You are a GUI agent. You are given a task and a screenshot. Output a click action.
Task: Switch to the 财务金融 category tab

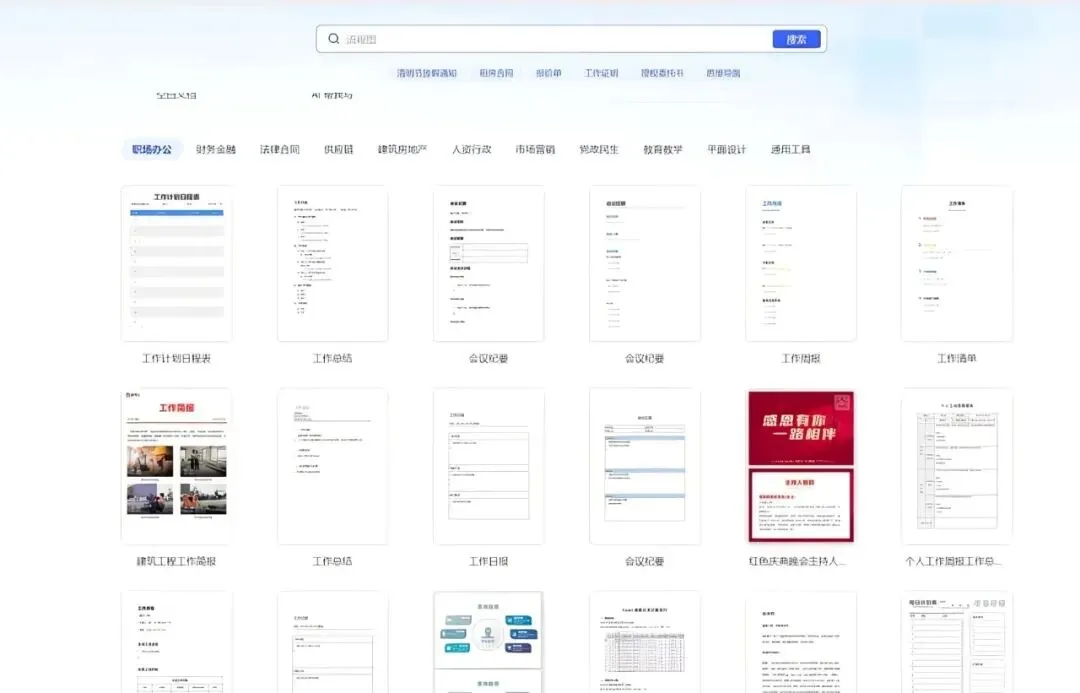(x=216, y=149)
